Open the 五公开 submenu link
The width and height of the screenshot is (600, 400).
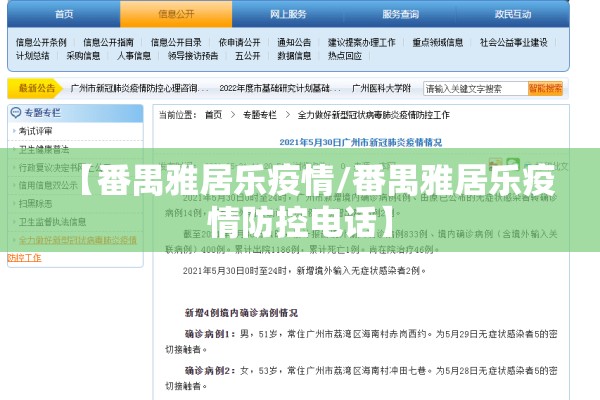tap(248, 56)
